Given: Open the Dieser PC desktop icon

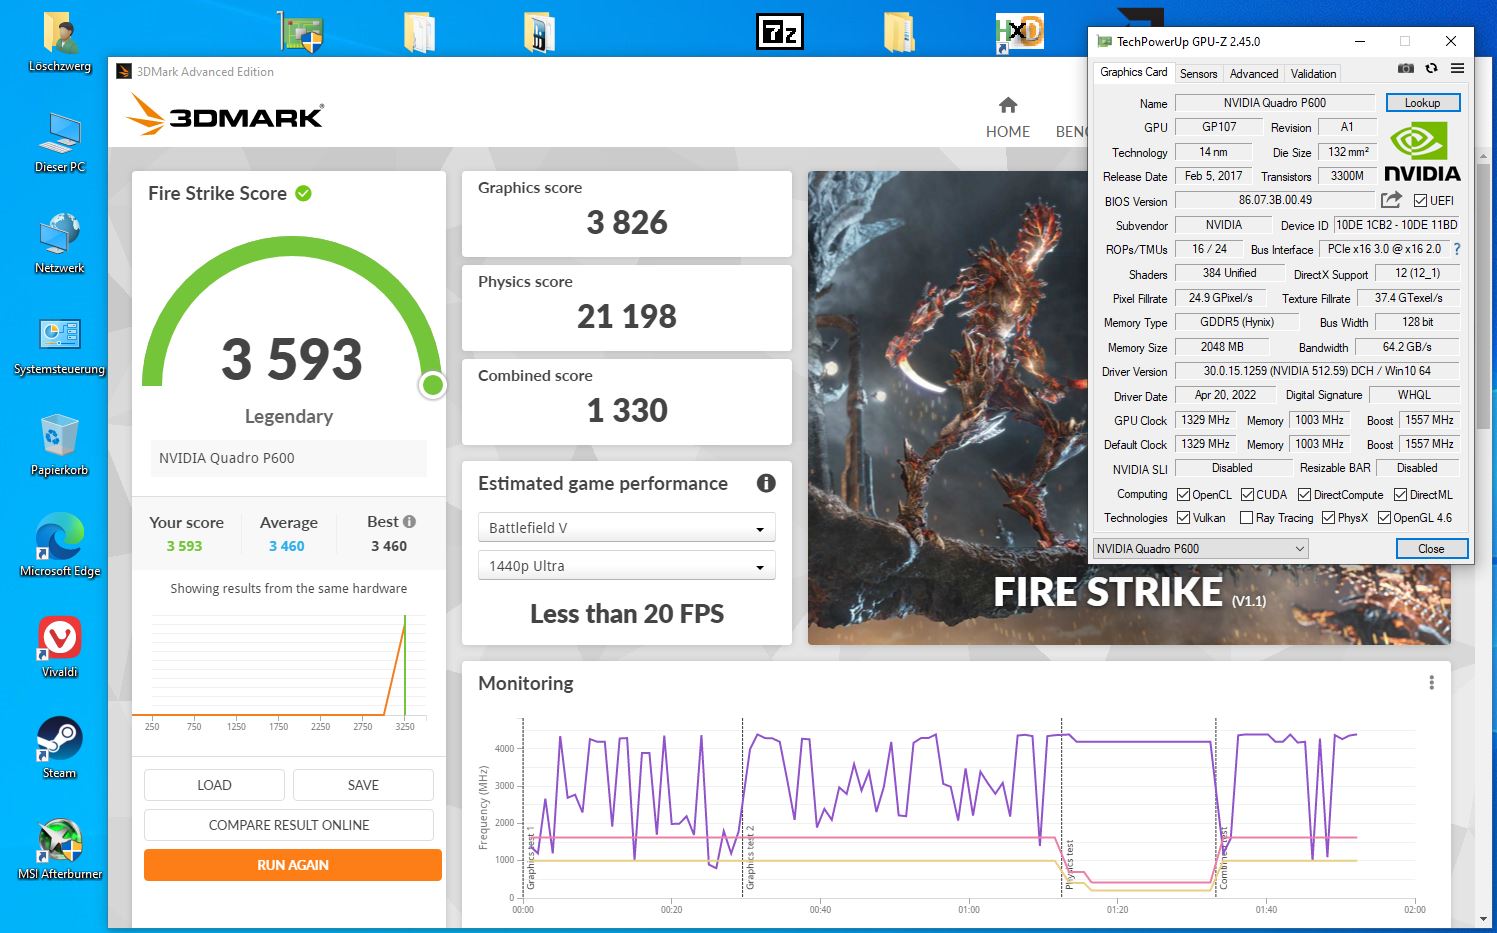Looking at the screenshot, I should click(x=59, y=136).
